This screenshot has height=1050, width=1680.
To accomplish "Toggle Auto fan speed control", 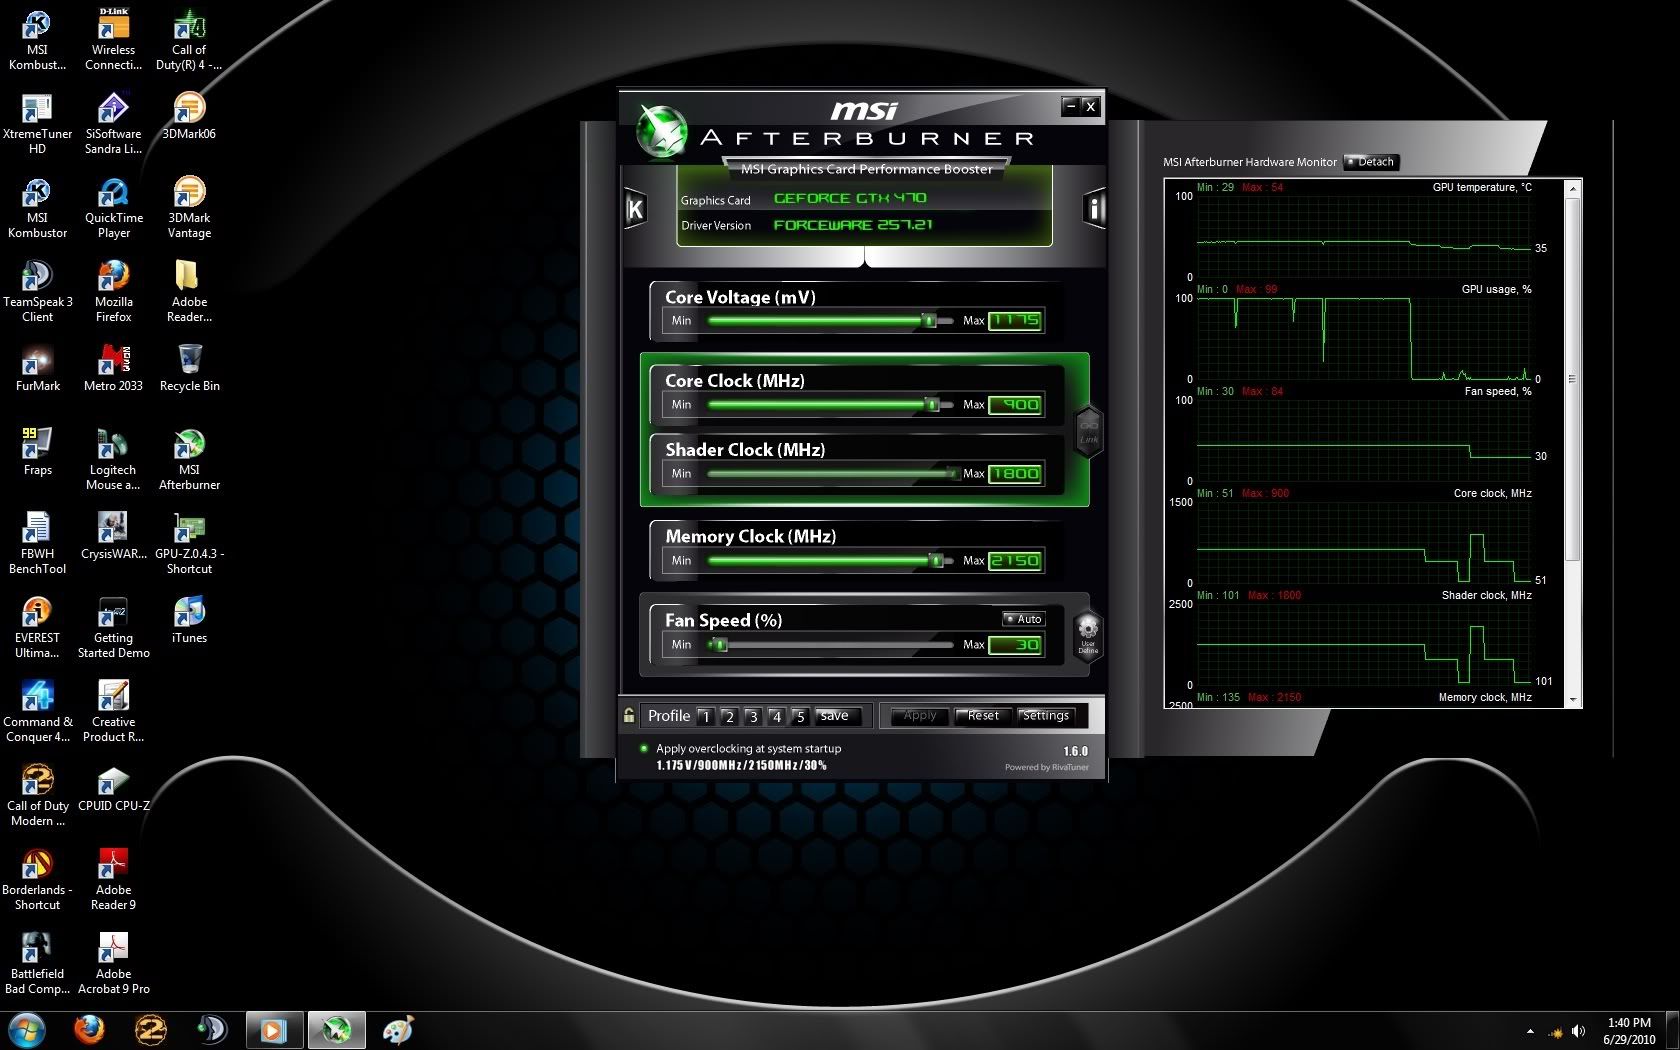I will 1024,619.
